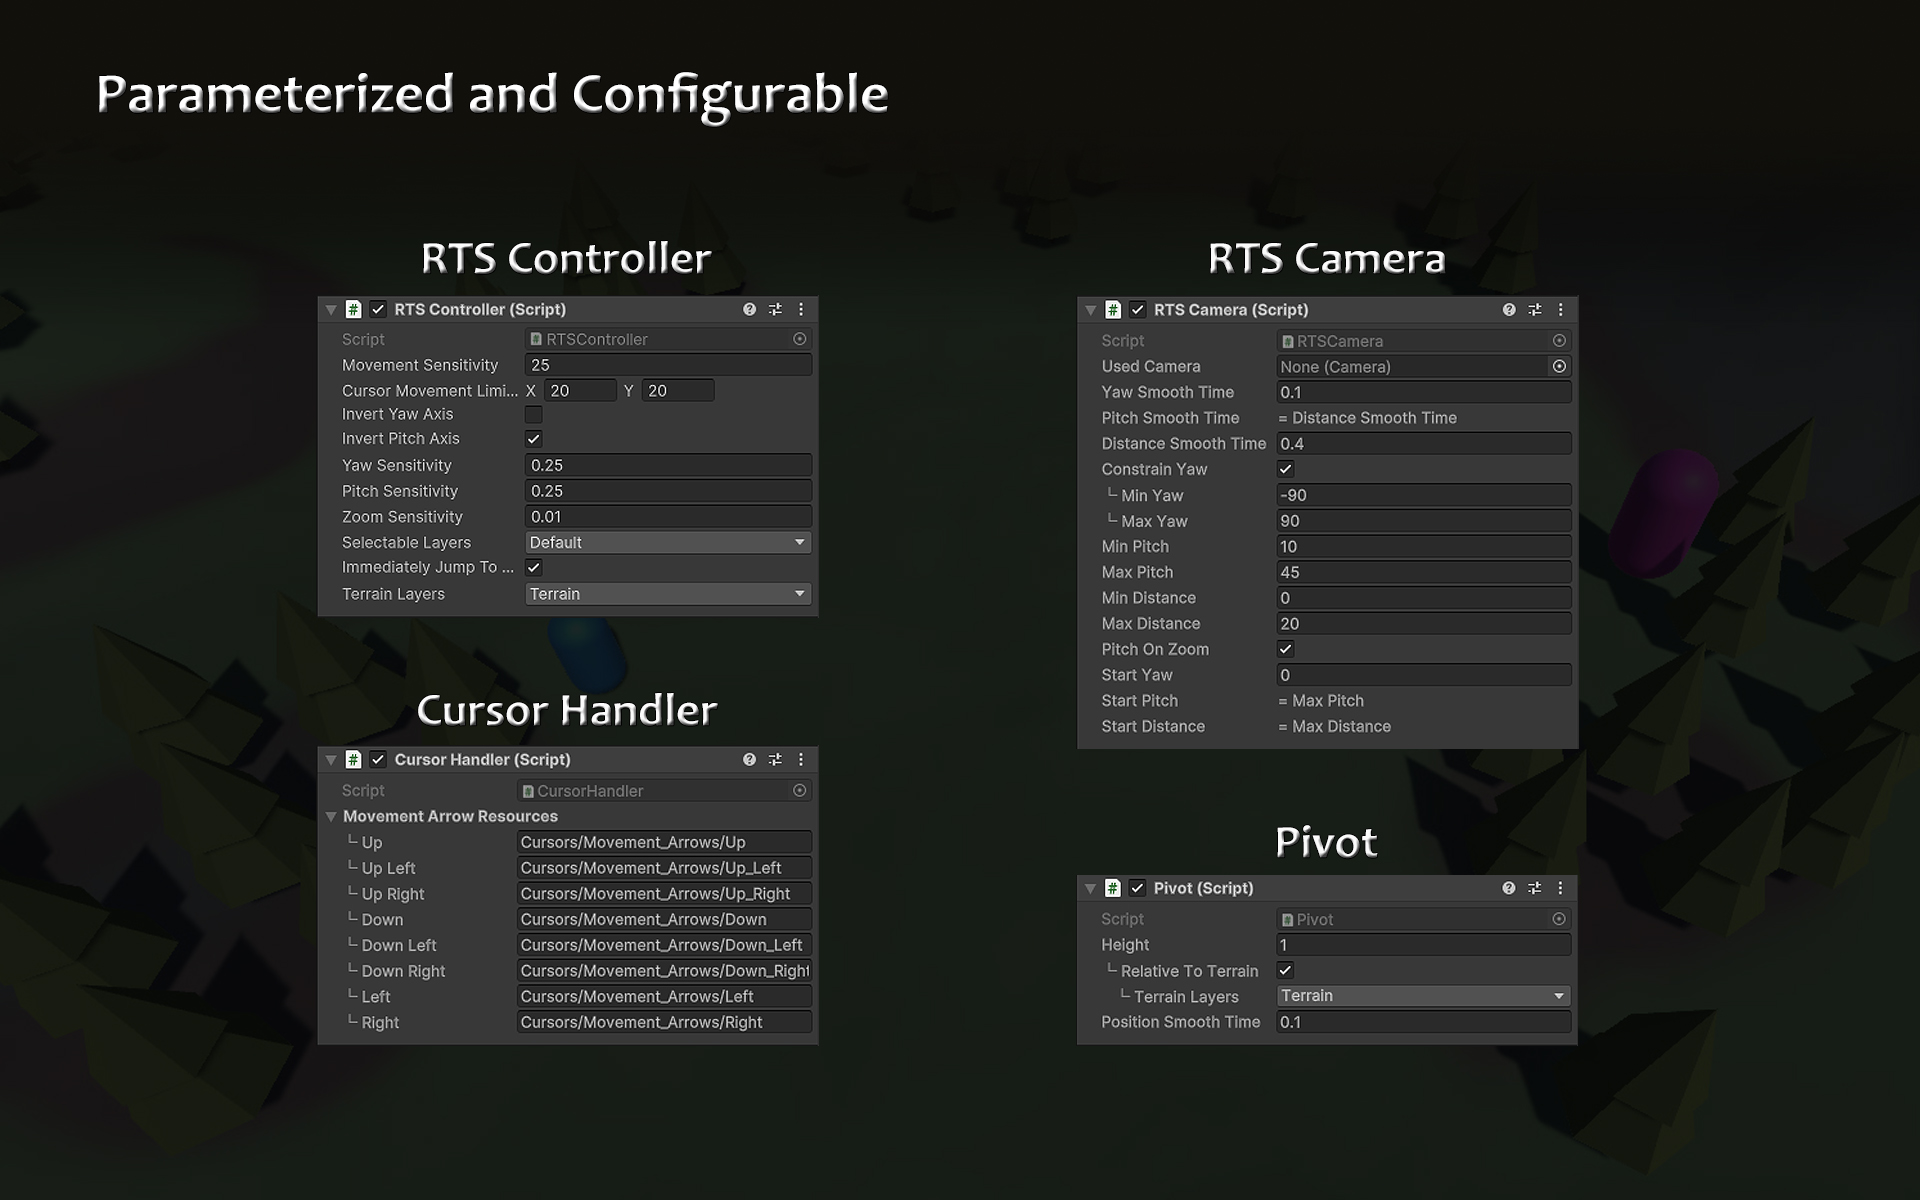Disable the Cursor Handler script enable checkbox
The image size is (1920, 1200).
pyautogui.click(x=378, y=760)
